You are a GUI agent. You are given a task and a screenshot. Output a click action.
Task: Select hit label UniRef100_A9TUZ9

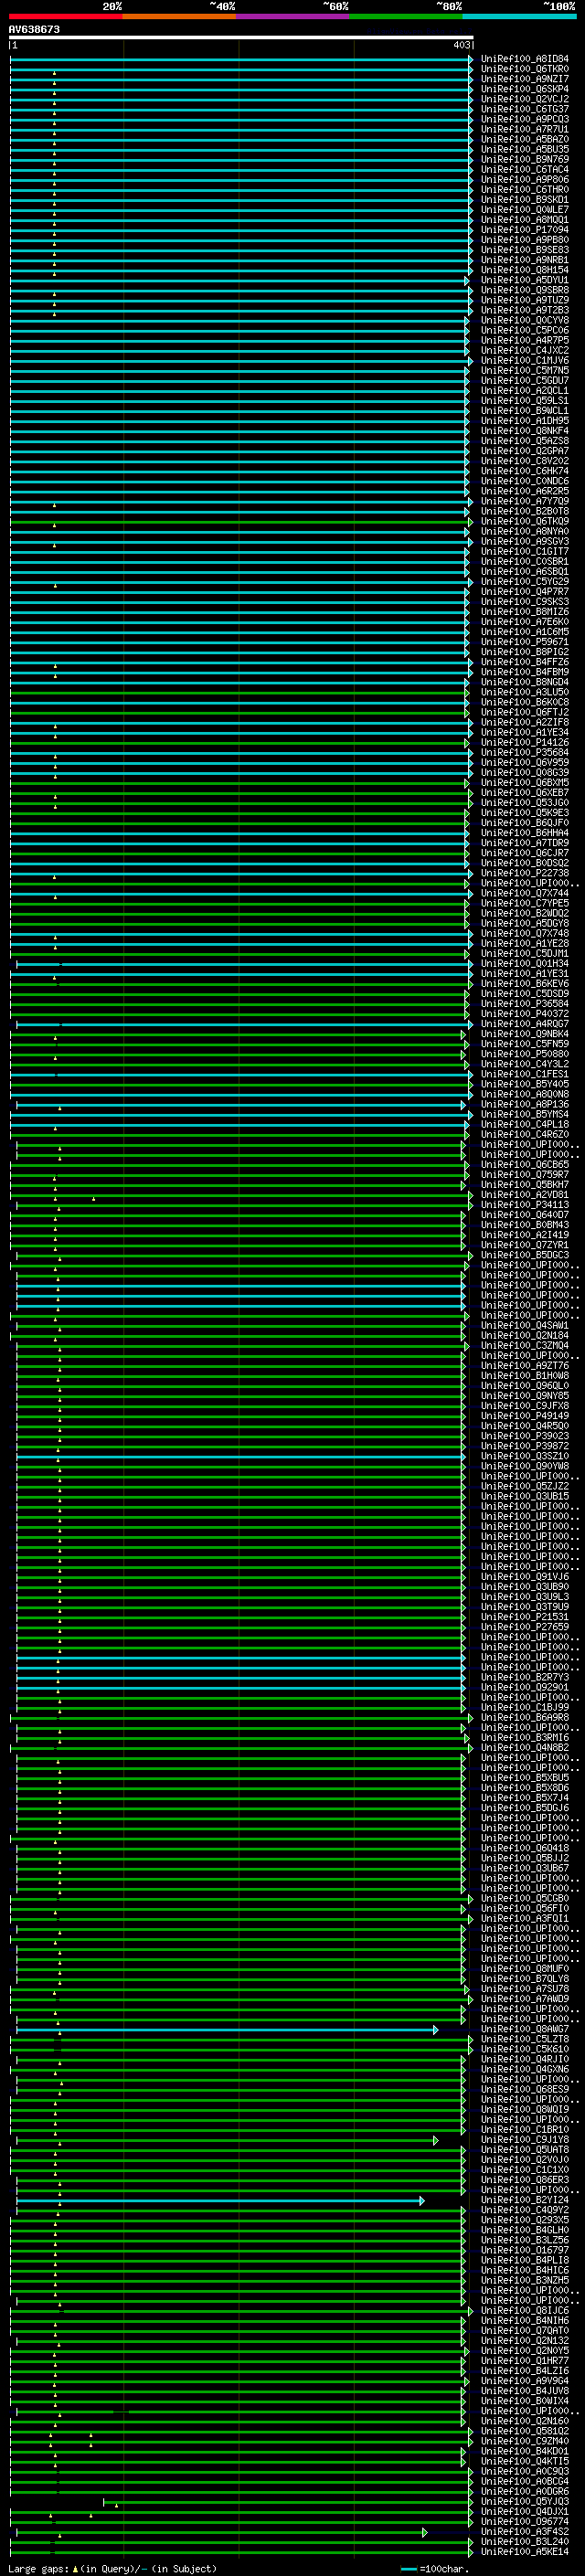click(x=525, y=300)
